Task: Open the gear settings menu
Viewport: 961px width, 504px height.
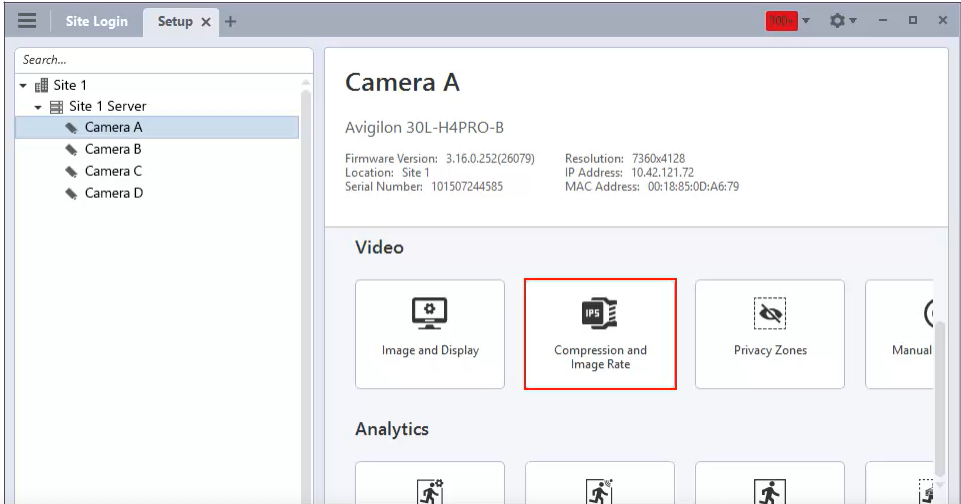Action: point(842,21)
